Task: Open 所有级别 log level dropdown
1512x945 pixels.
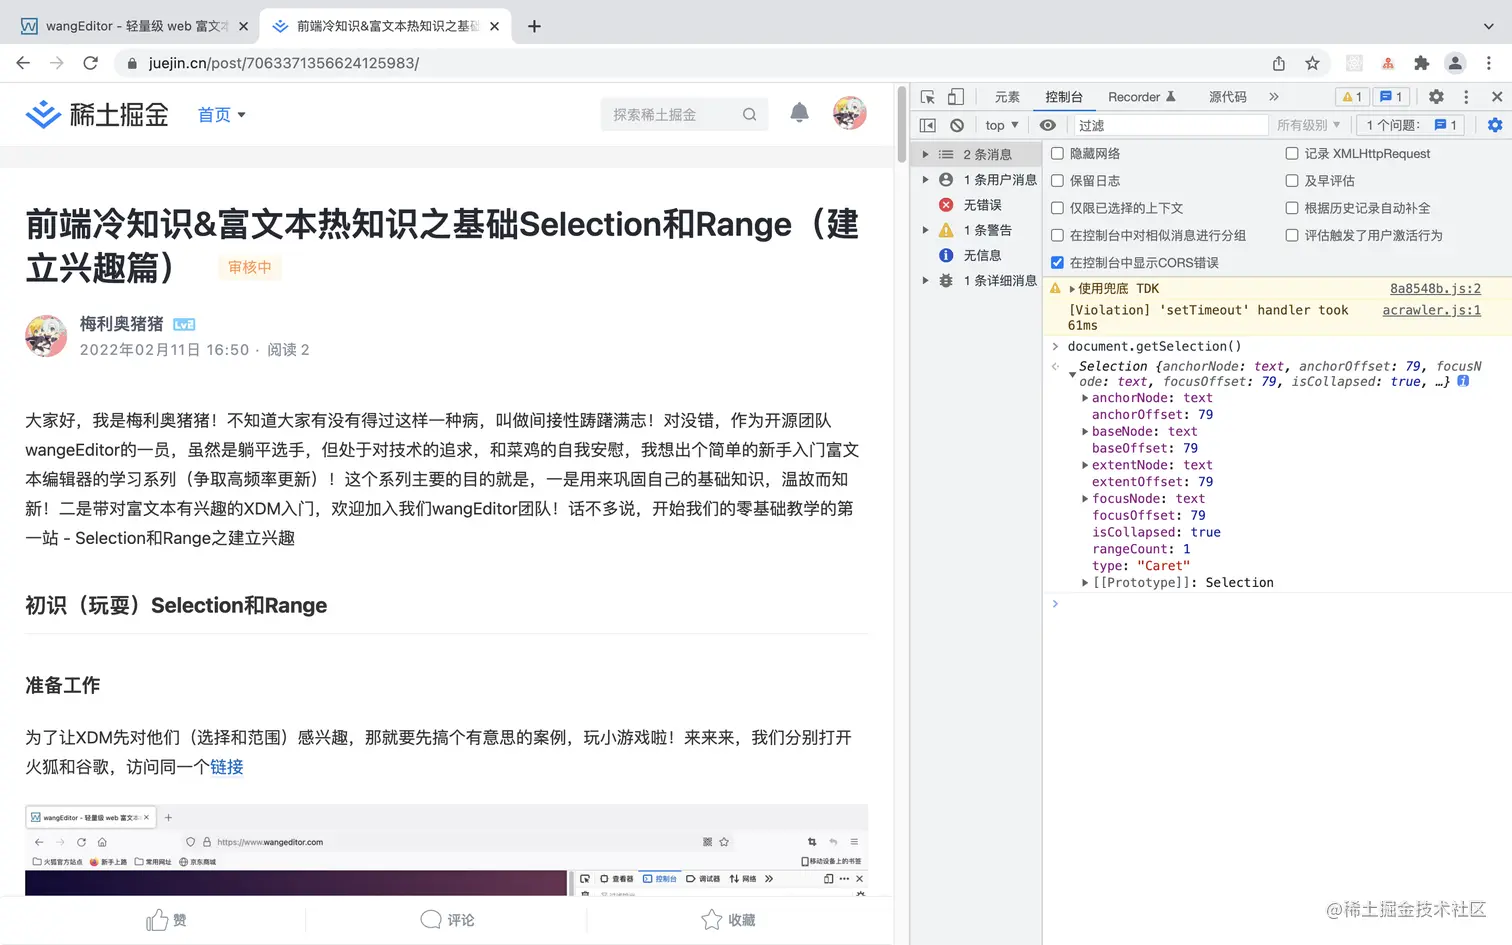Action: click(x=1309, y=125)
